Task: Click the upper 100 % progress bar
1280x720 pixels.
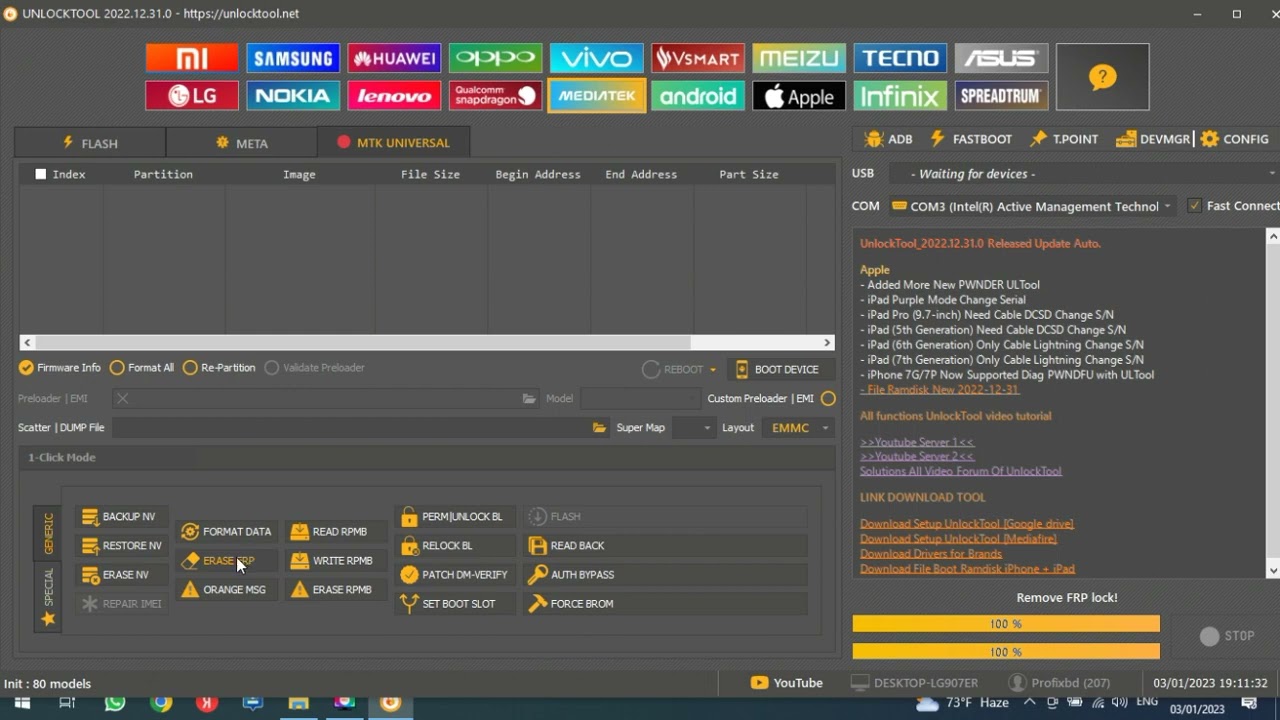Action: click(x=1006, y=624)
